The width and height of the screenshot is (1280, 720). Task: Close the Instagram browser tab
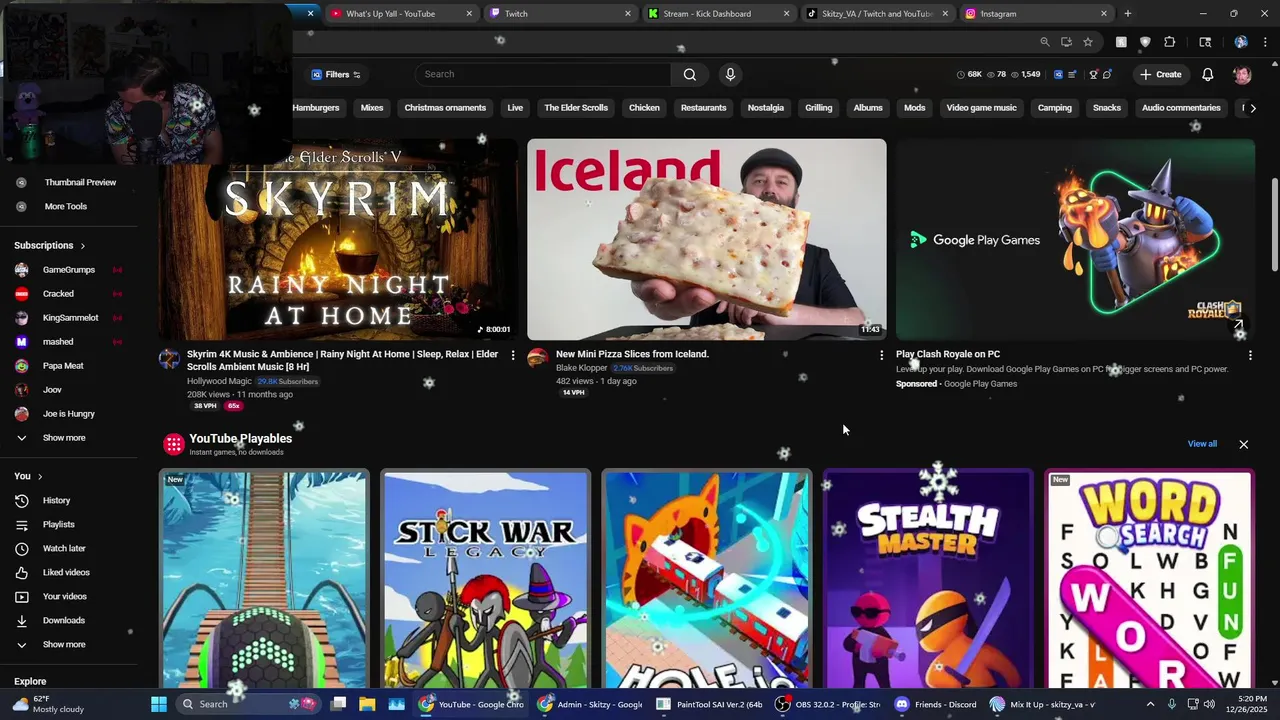point(1104,14)
